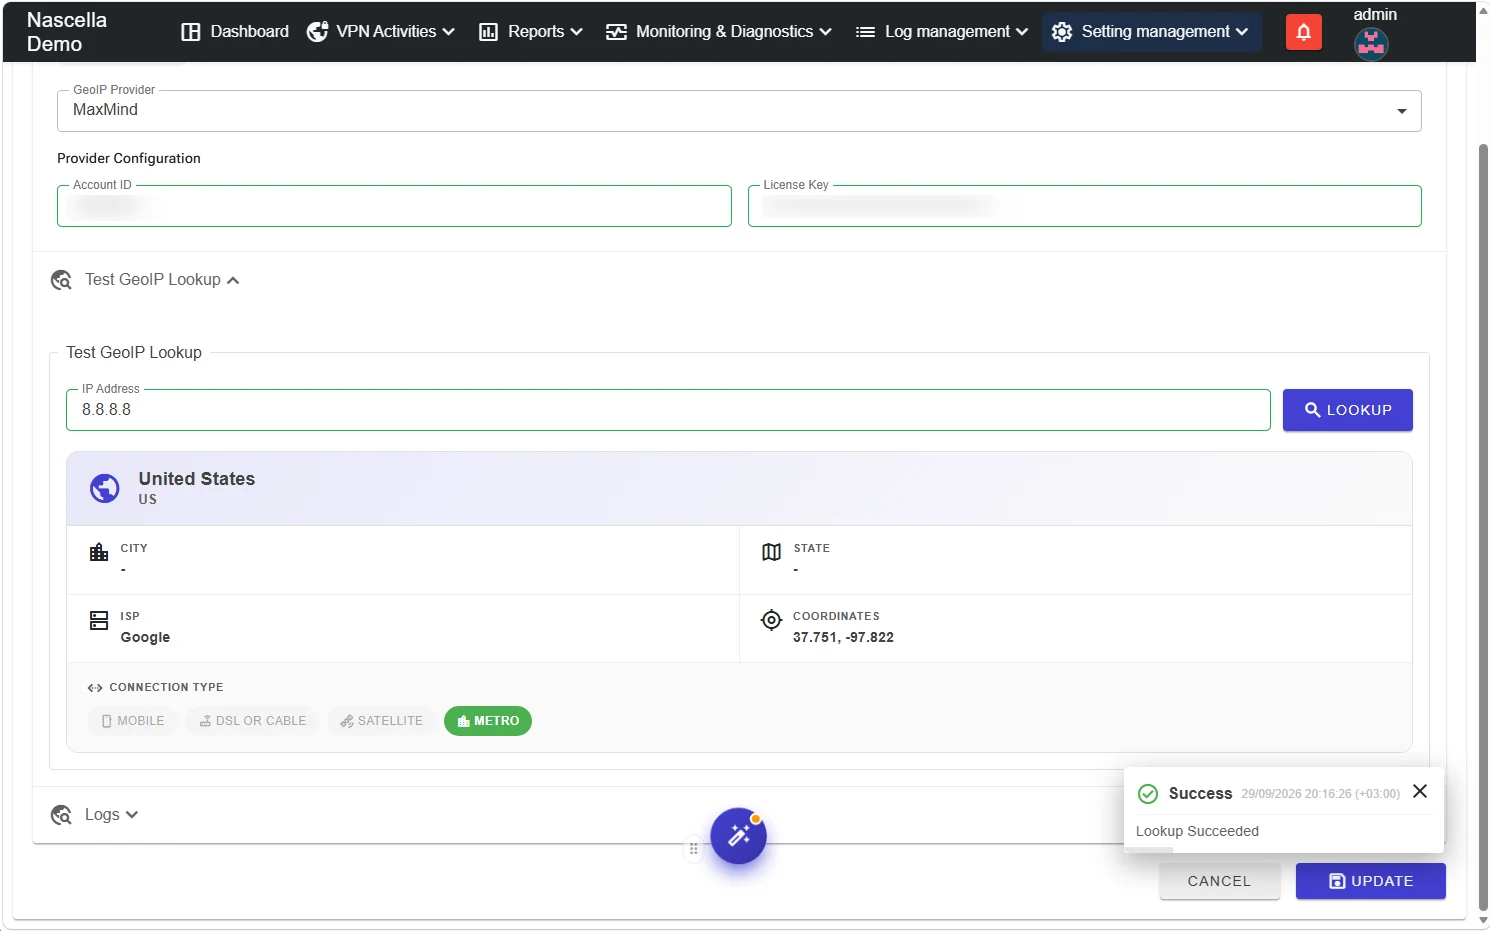Click the Nascella Demo logo text

coord(67,32)
